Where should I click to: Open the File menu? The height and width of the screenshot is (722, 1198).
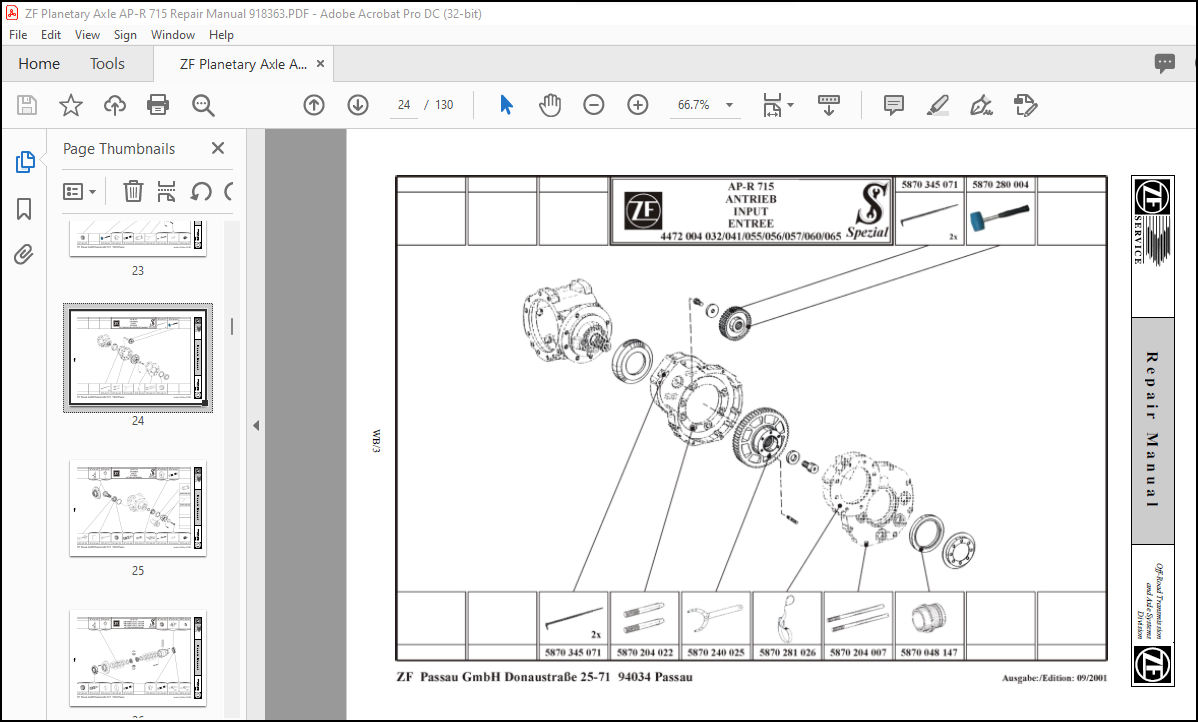tap(18, 34)
